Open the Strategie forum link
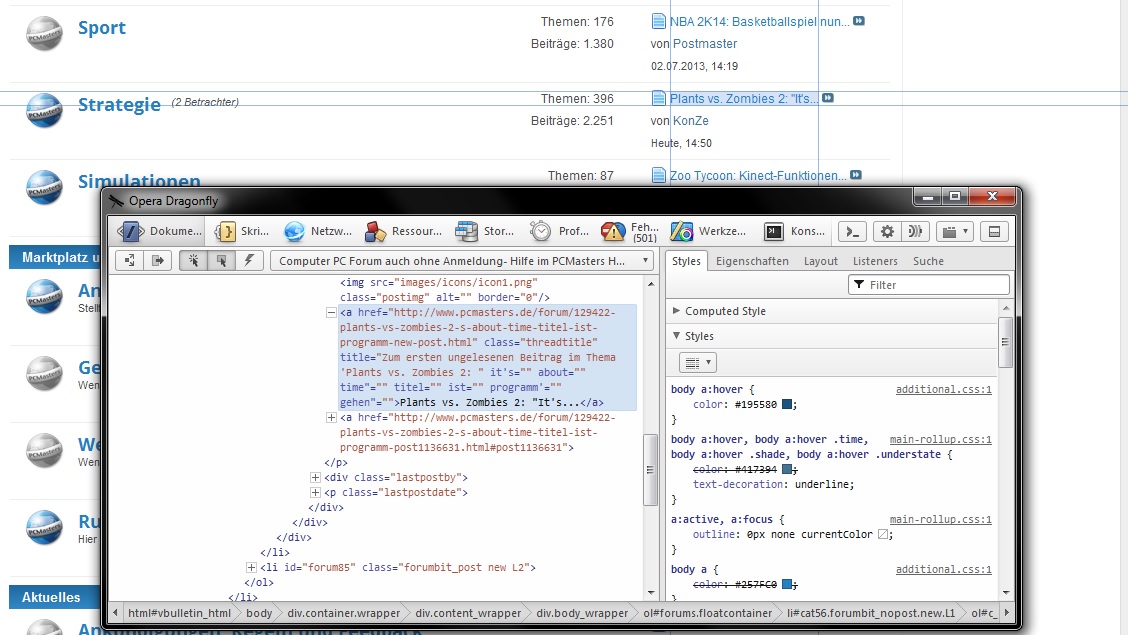Screen dimensions: 1128x635 pos(119,105)
